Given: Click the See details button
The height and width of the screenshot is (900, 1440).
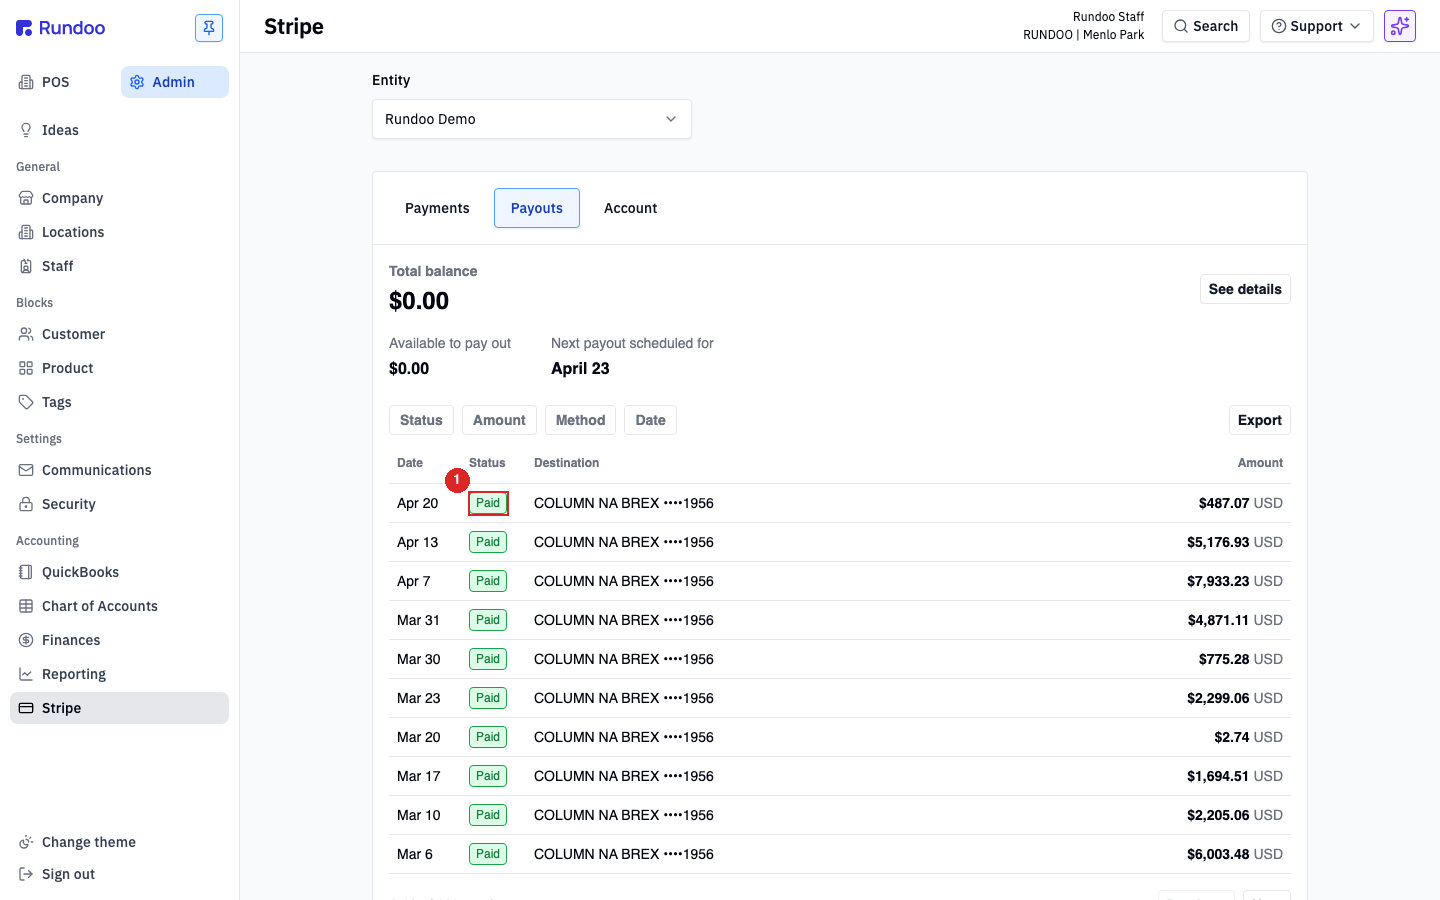Looking at the screenshot, I should coord(1245,289).
